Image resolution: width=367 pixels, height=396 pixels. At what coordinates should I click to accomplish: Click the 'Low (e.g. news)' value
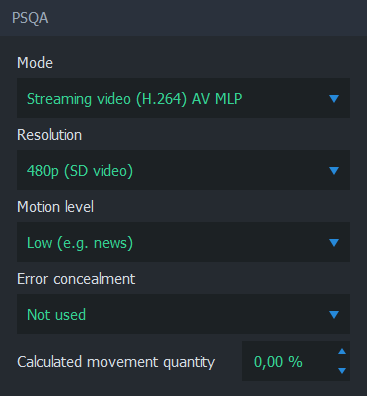click(x=80, y=243)
